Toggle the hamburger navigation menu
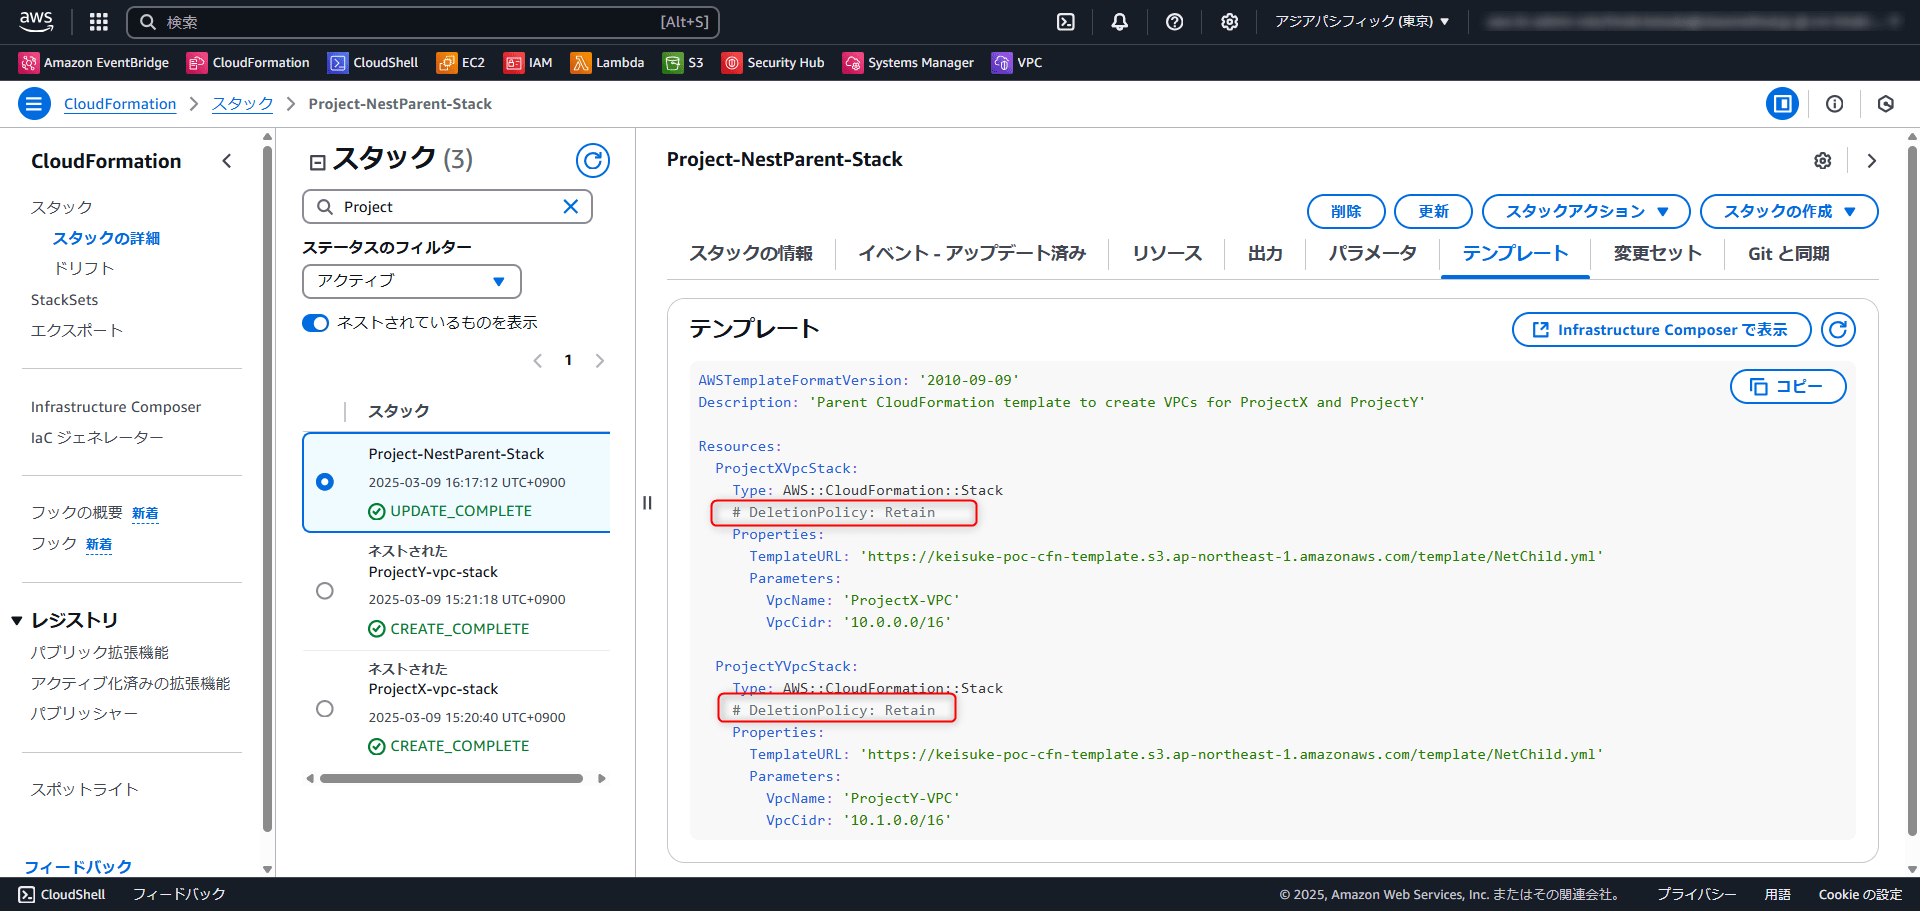Image resolution: width=1920 pixels, height=911 pixels. click(34, 103)
